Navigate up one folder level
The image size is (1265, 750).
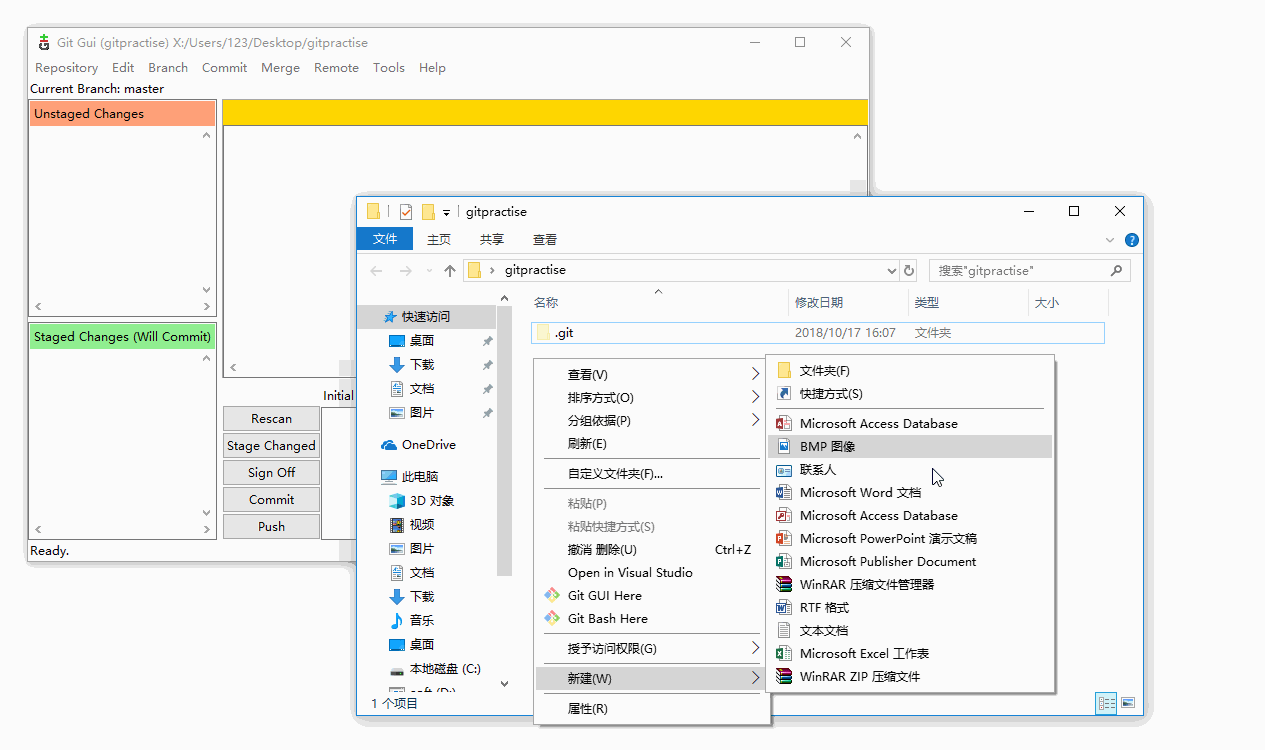coord(449,270)
